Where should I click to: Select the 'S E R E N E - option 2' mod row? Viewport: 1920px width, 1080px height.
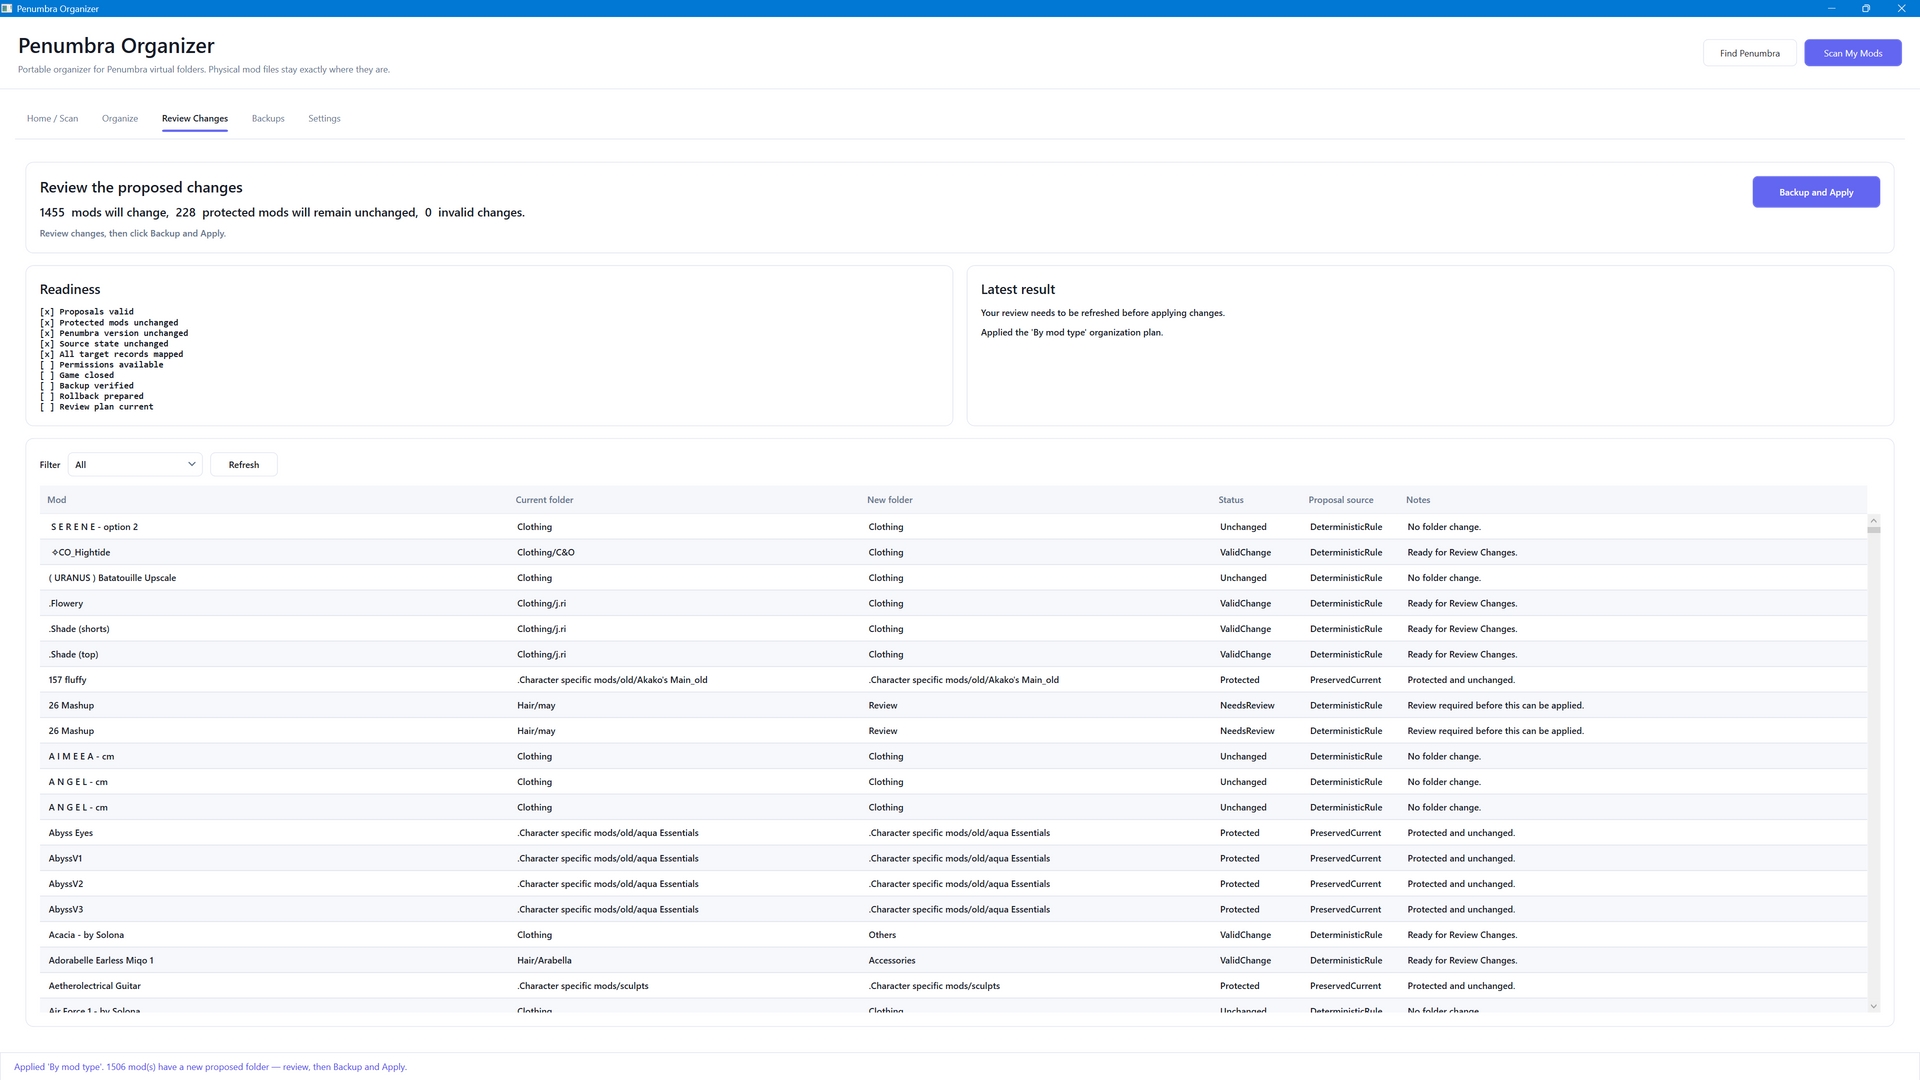click(953, 527)
